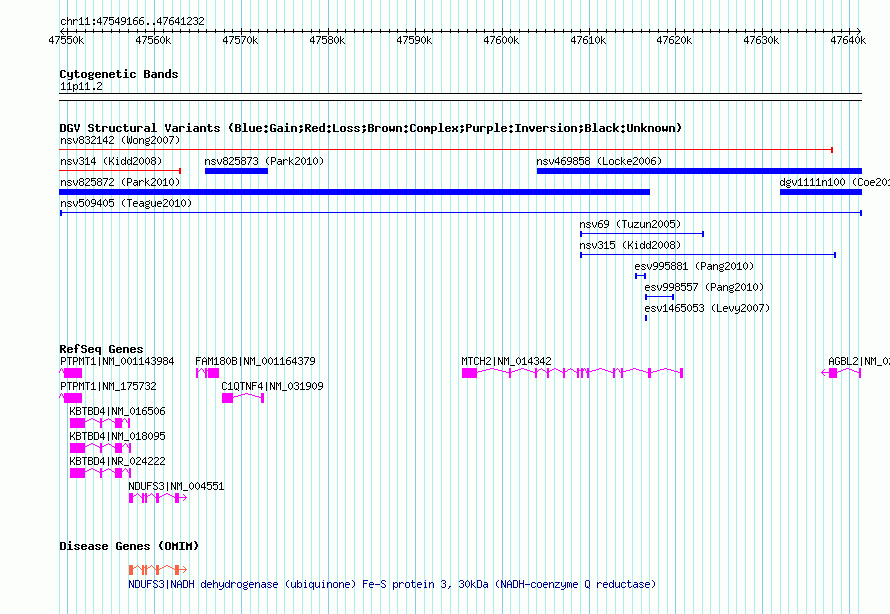Viewport: 890px width, 614px height.
Task: Open the esv1465053 (Levy2007) variant label
Action: [x=707, y=308]
